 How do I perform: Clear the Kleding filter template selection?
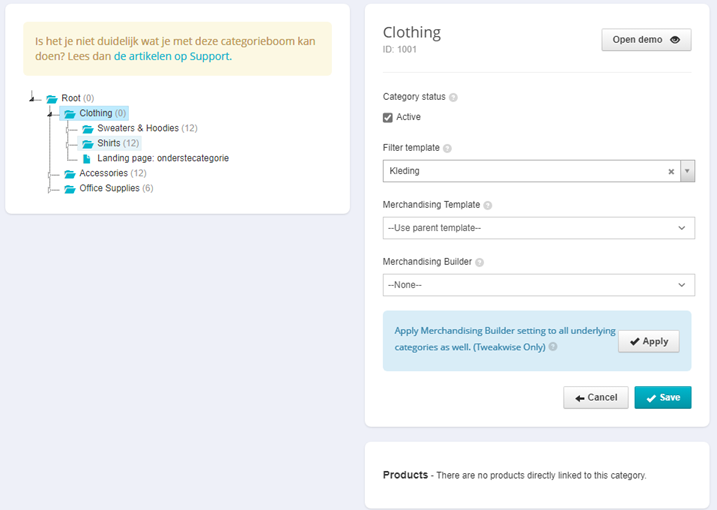pyautogui.click(x=671, y=172)
